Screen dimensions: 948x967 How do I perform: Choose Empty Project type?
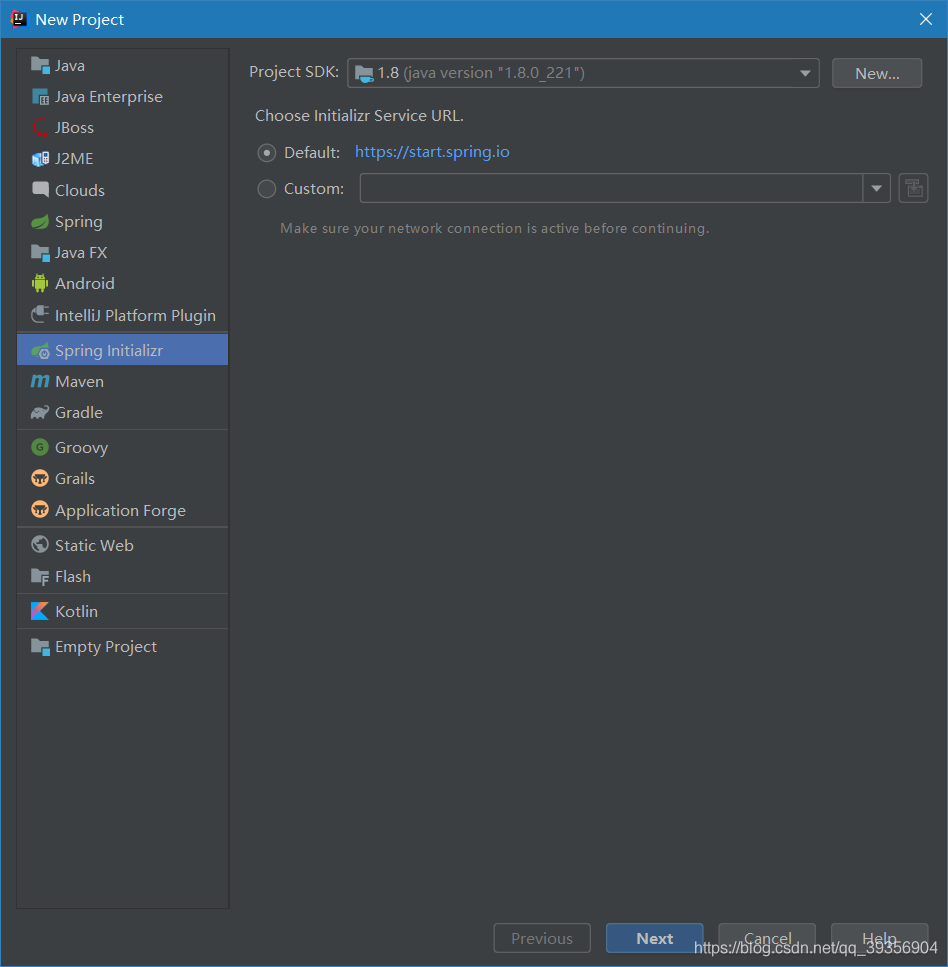tap(123, 646)
